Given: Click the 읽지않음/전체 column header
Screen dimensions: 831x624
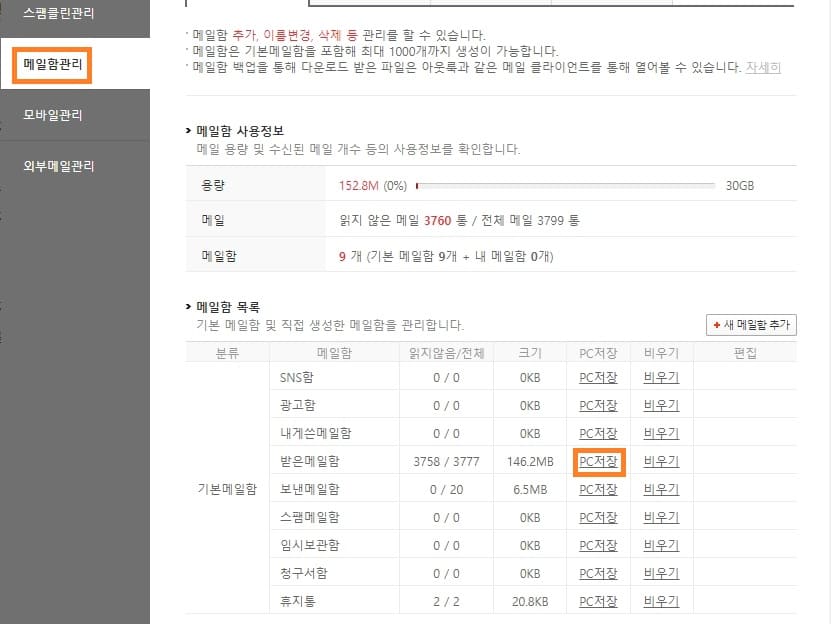Looking at the screenshot, I should click(x=446, y=353).
